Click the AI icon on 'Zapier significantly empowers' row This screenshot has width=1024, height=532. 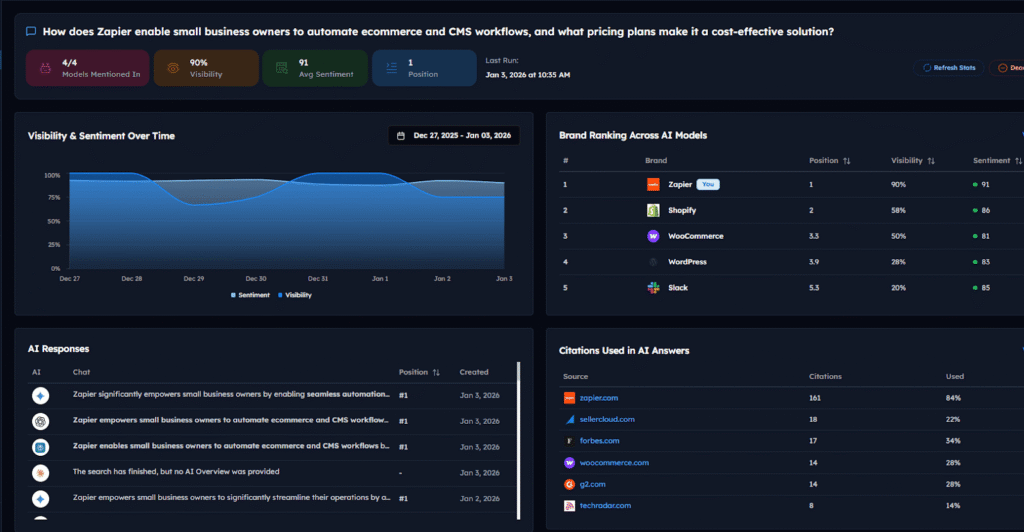click(x=40, y=396)
